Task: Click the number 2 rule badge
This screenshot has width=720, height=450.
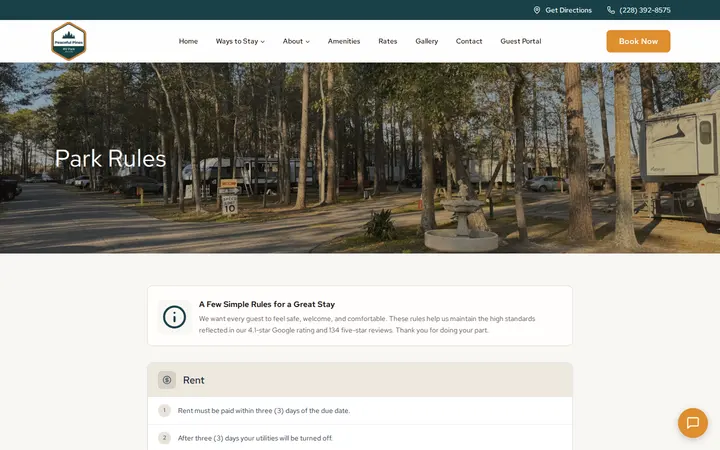Action: click(x=164, y=438)
